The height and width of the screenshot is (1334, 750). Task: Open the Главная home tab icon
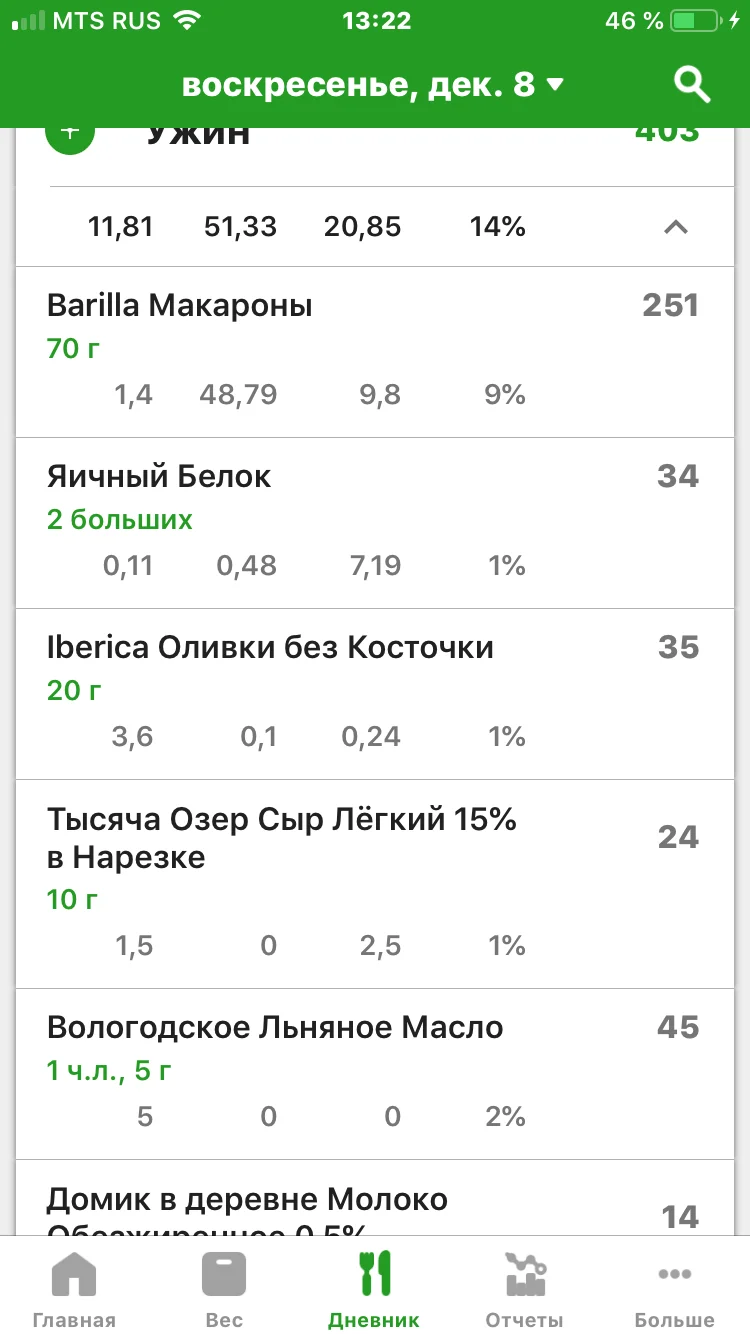point(74,1277)
